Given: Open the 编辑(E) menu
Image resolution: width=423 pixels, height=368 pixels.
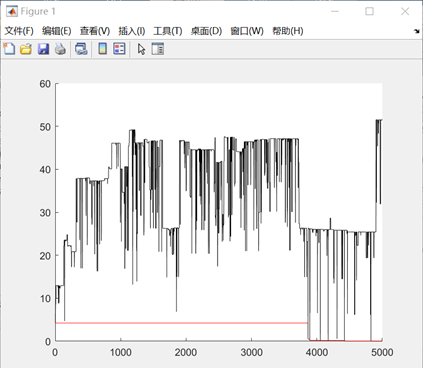Looking at the screenshot, I should [57, 31].
